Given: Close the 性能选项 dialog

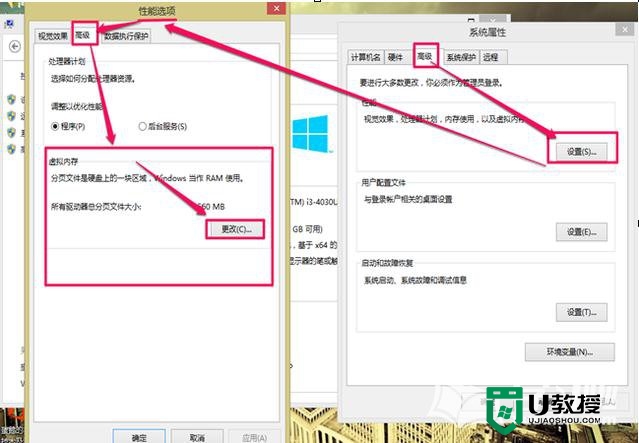Looking at the screenshot, I should [276, 8].
